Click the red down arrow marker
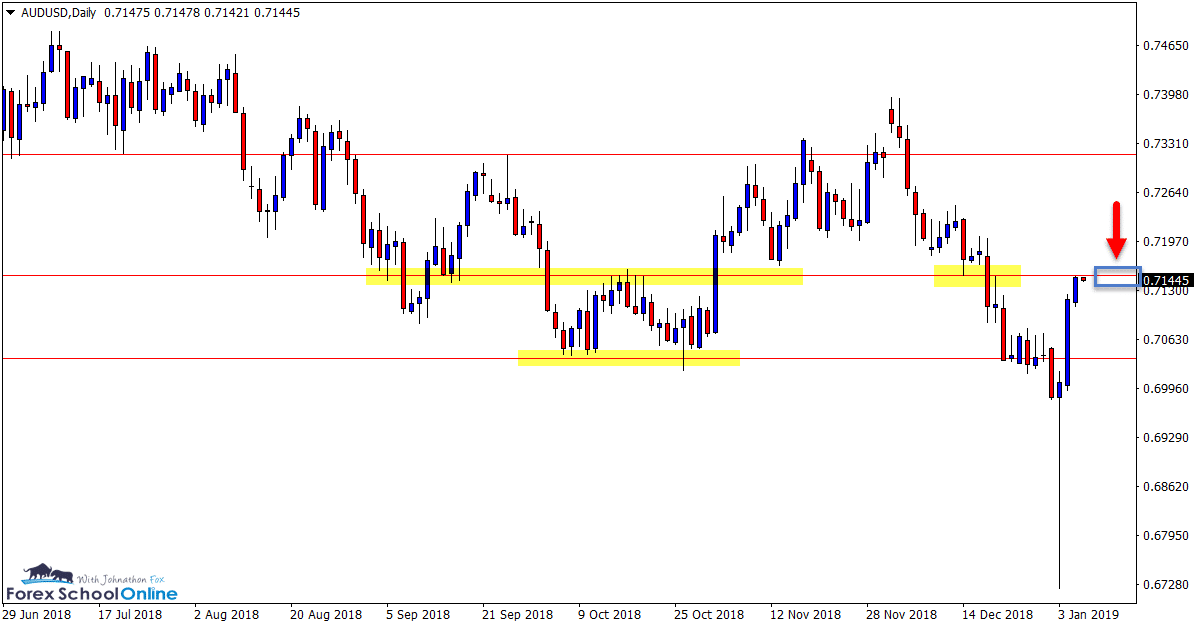Viewport: 1200px width, 627px height. point(1117,231)
